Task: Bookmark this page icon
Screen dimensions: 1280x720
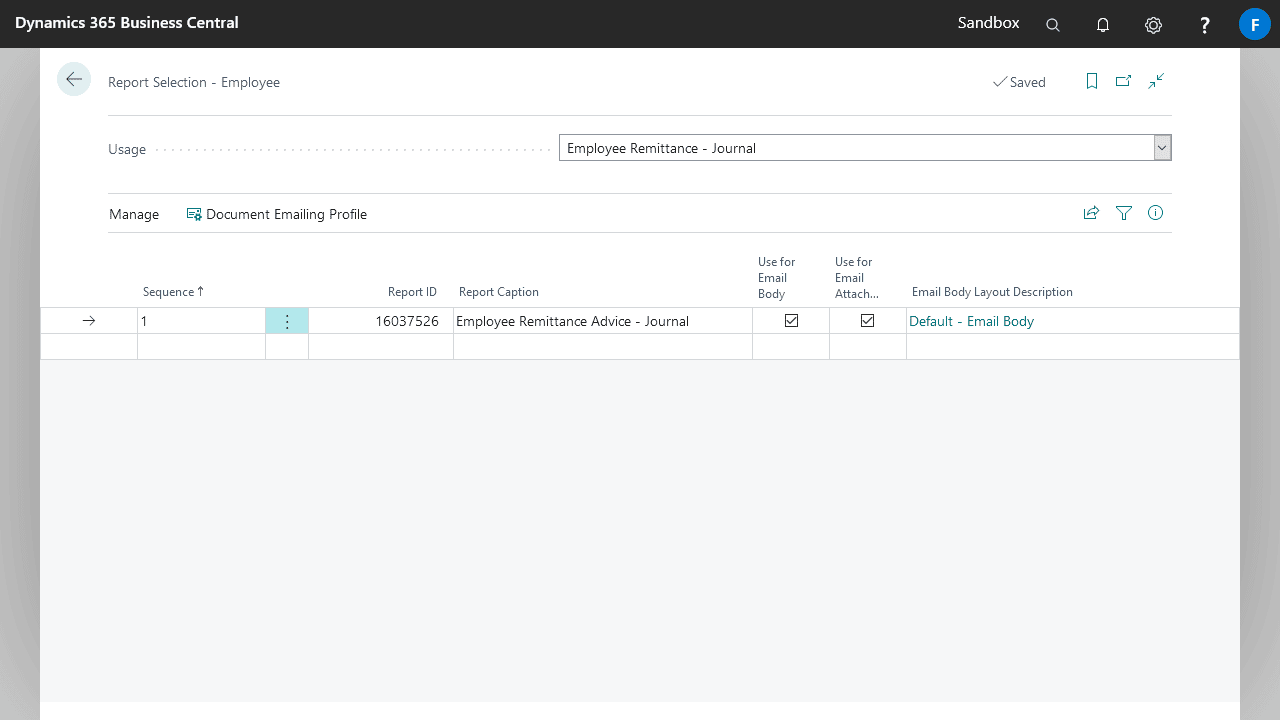Action: click(1092, 81)
